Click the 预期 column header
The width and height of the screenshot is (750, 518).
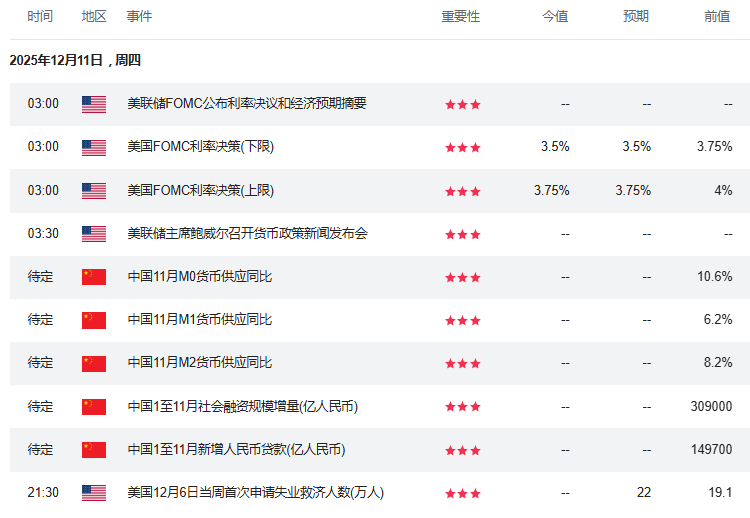[636, 16]
